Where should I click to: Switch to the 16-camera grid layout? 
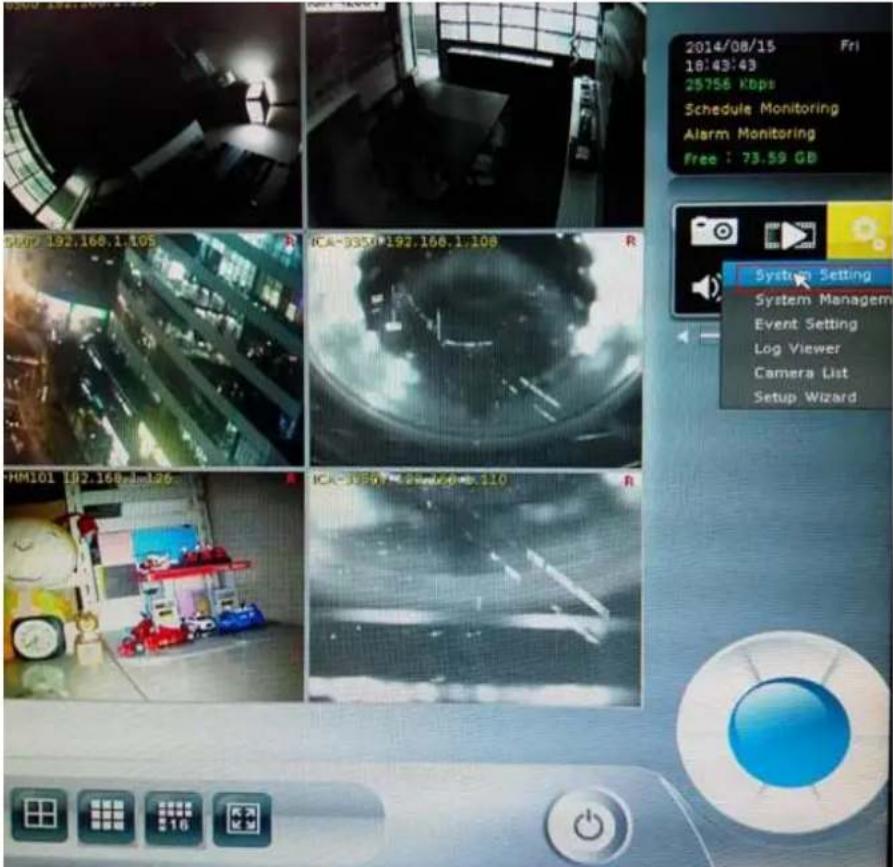[174, 817]
